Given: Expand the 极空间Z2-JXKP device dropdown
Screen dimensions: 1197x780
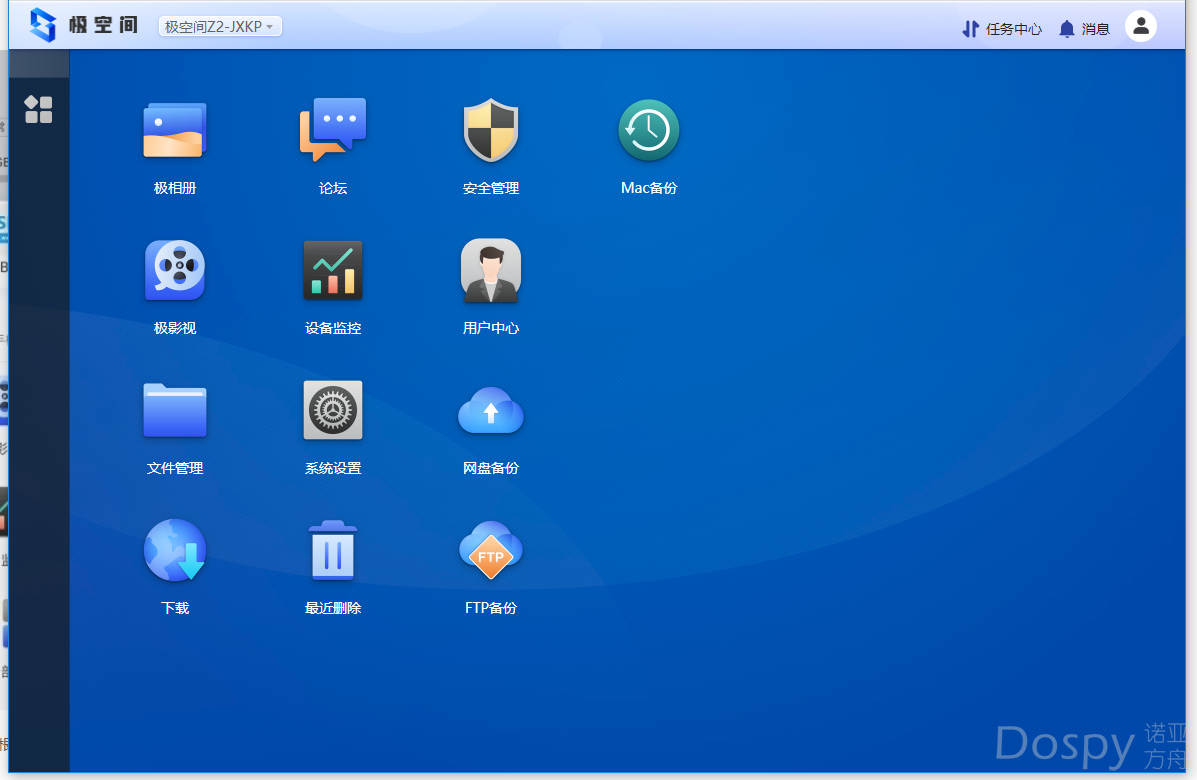Looking at the screenshot, I should click(x=220, y=27).
